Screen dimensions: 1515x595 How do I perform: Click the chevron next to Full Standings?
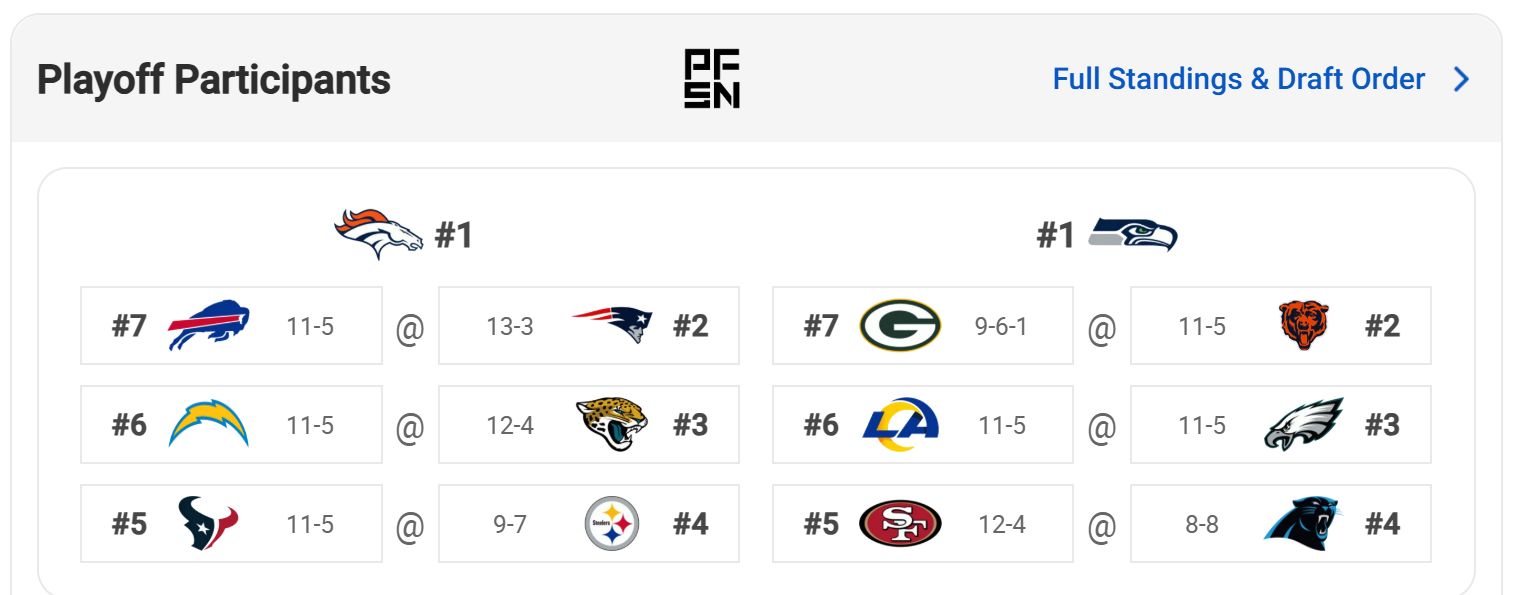click(1461, 79)
